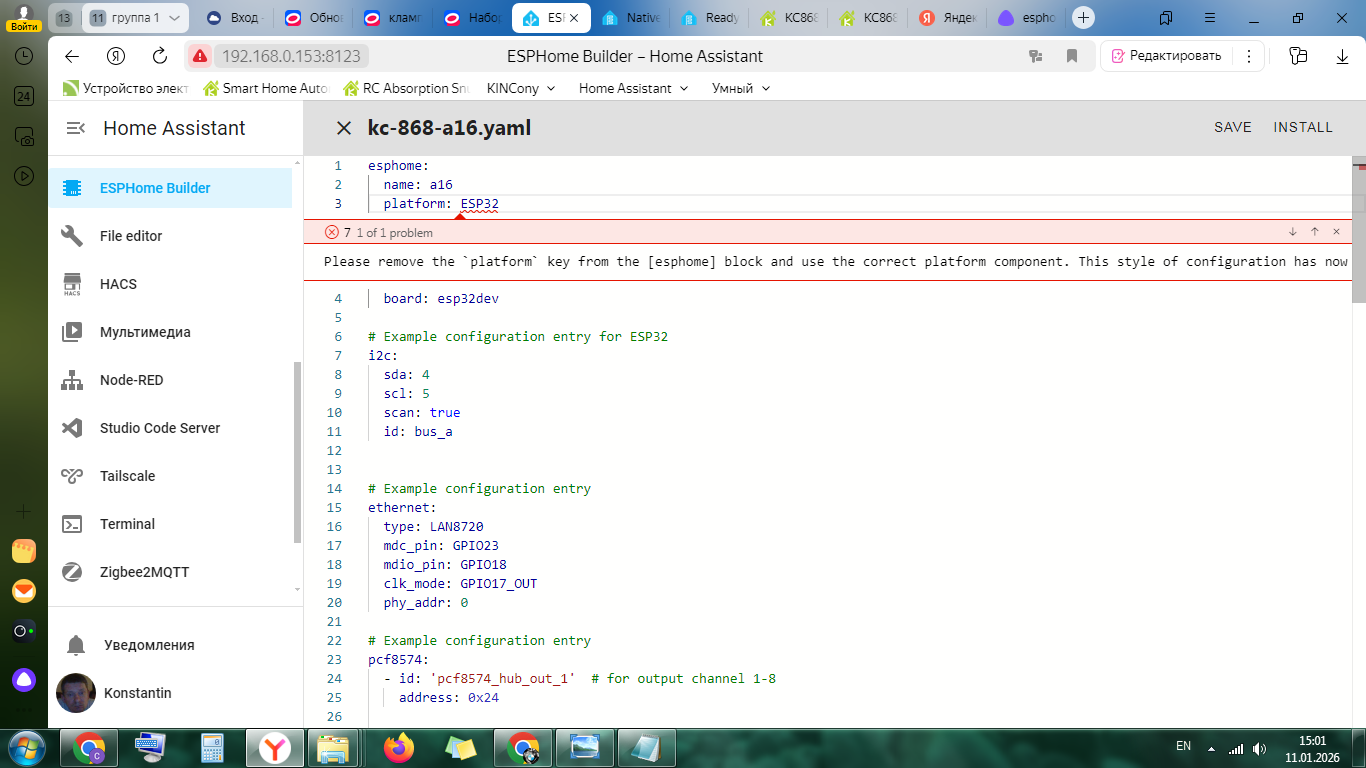Open Уведомления notifications panel
Screen dimensions: 1366x768
(x=146, y=645)
